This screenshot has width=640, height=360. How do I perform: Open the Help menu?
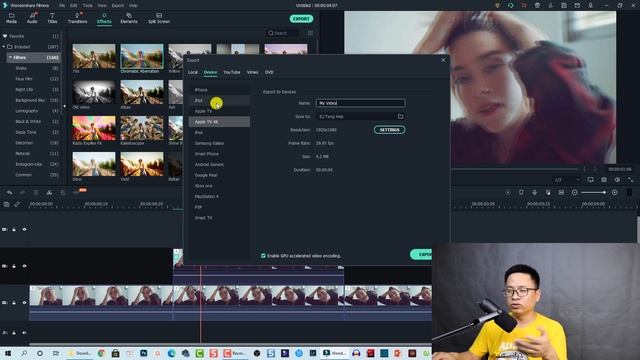pyautogui.click(x=133, y=6)
